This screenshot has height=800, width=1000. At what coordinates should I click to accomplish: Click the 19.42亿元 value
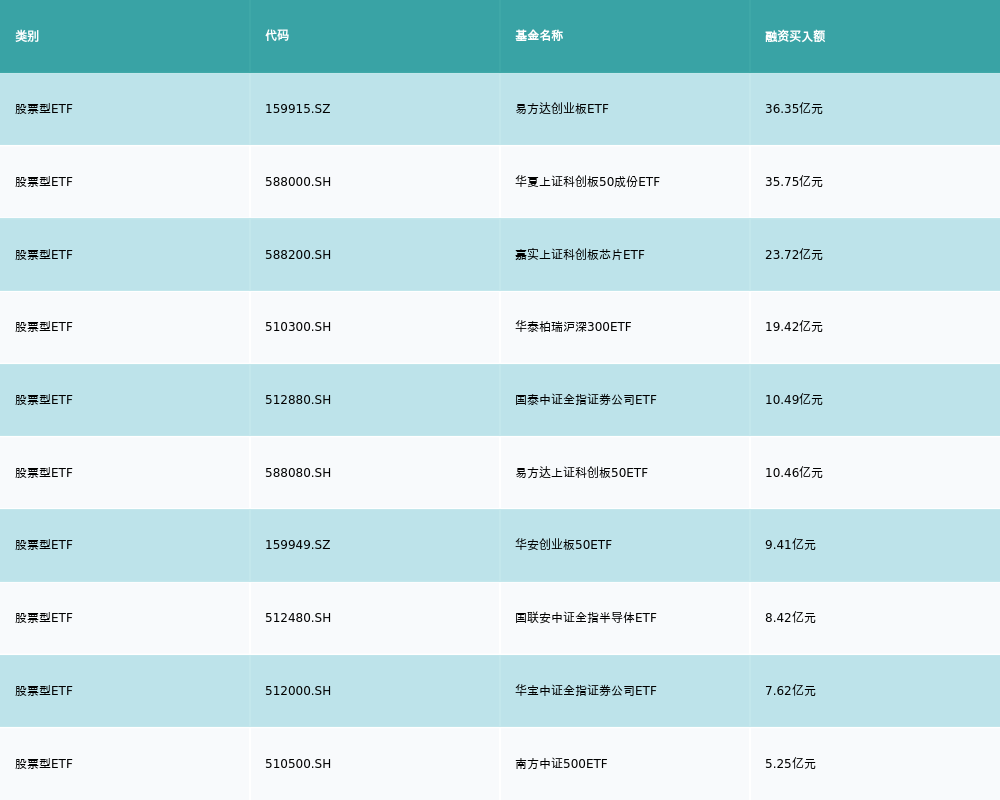point(793,327)
